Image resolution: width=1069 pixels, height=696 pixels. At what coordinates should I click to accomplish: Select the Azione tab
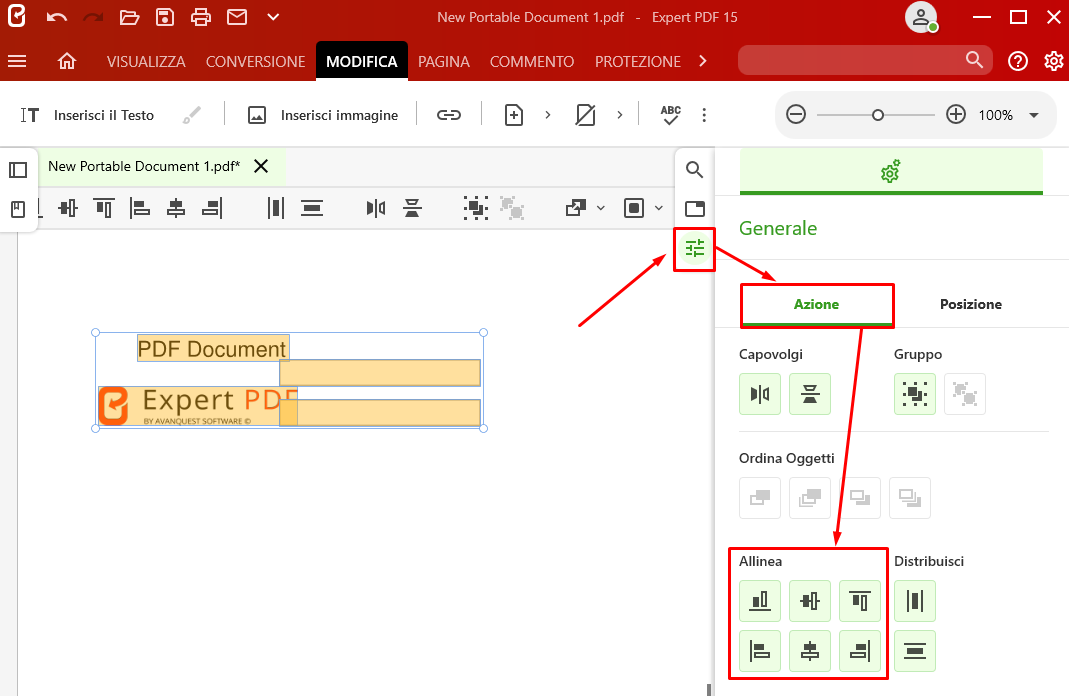[x=817, y=304]
